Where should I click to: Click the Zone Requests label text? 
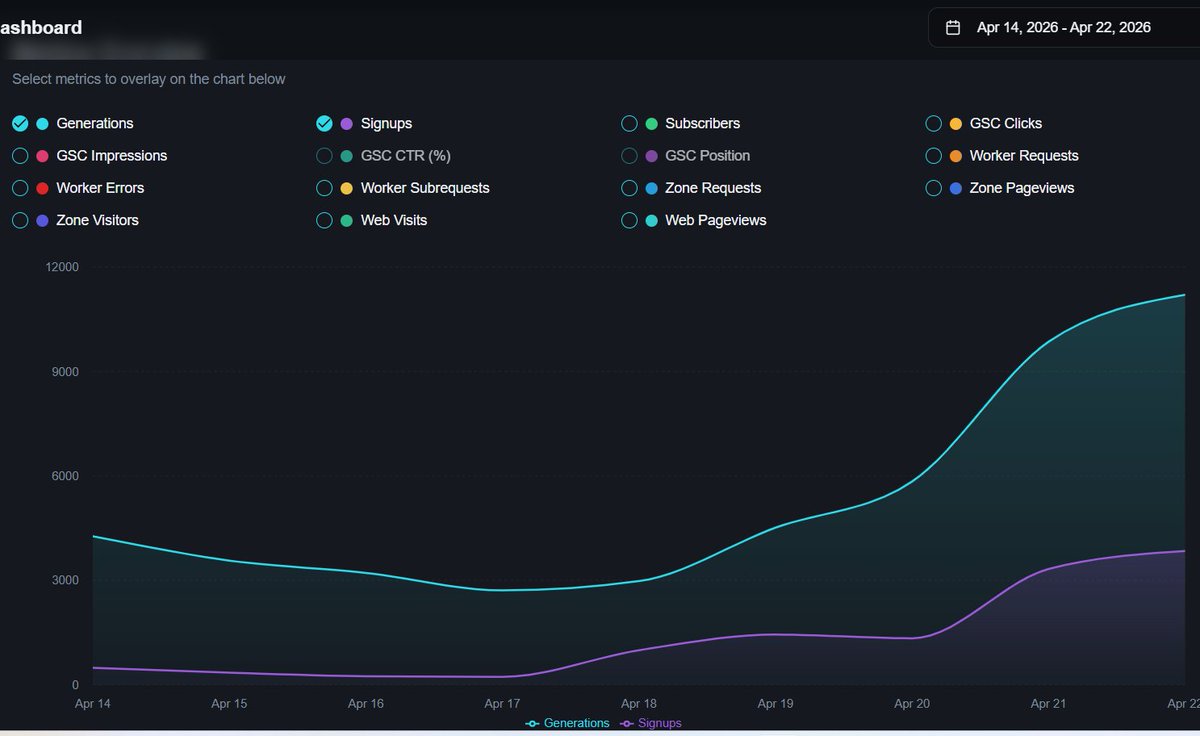pyautogui.click(x=713, y=188)
